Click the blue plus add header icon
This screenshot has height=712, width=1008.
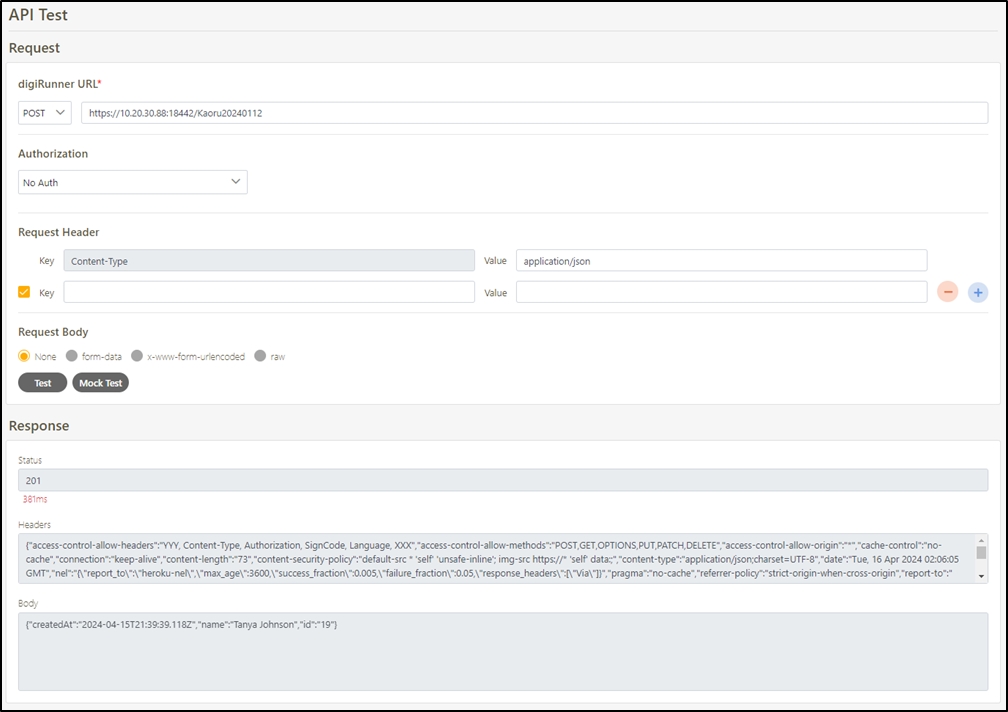point(978,292)
